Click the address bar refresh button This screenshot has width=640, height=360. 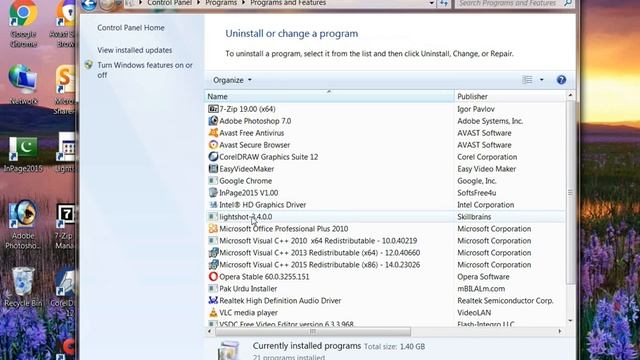(x=444, y=3)
